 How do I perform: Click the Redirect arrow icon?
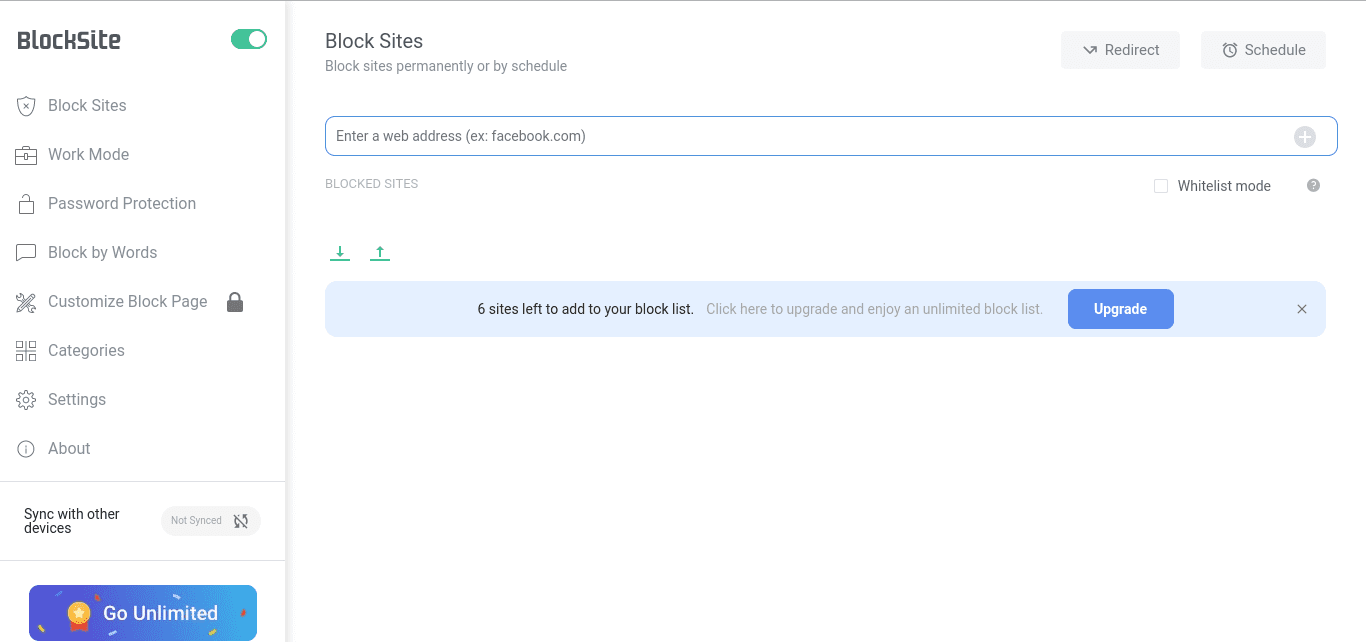[x=1090, y=50]
